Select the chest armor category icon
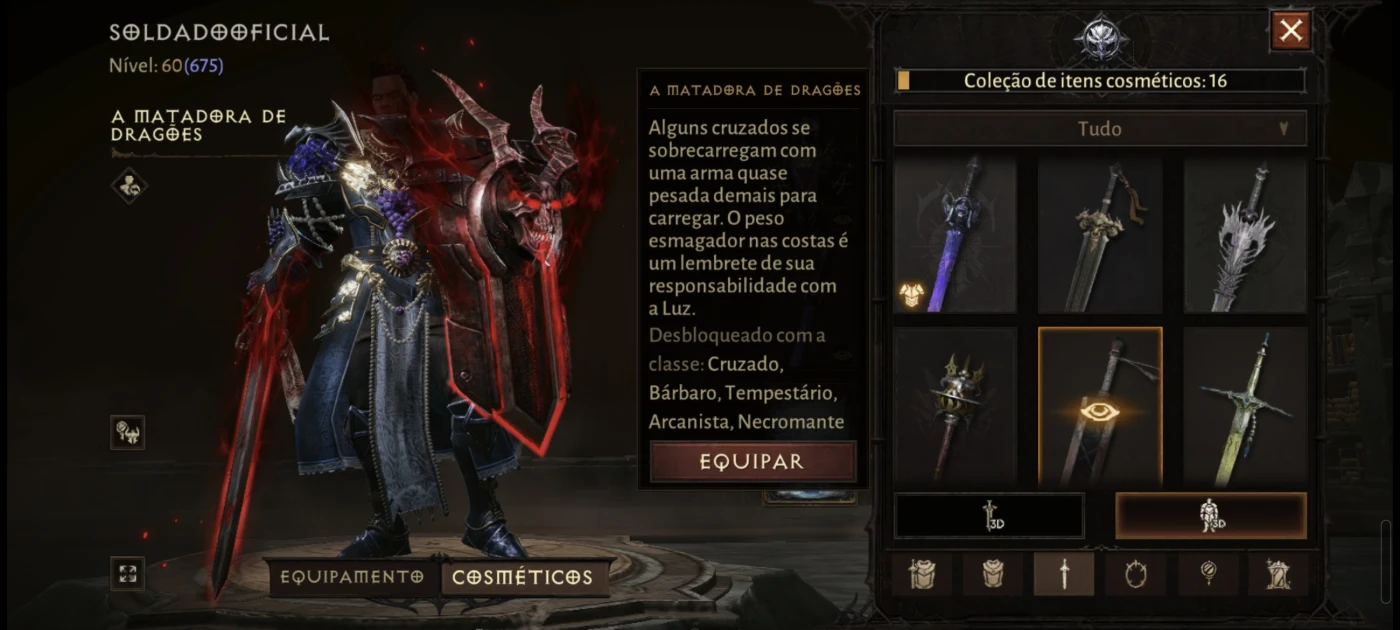The height and width of the screenshot is (630, 1400). click(x=991, y=575)
